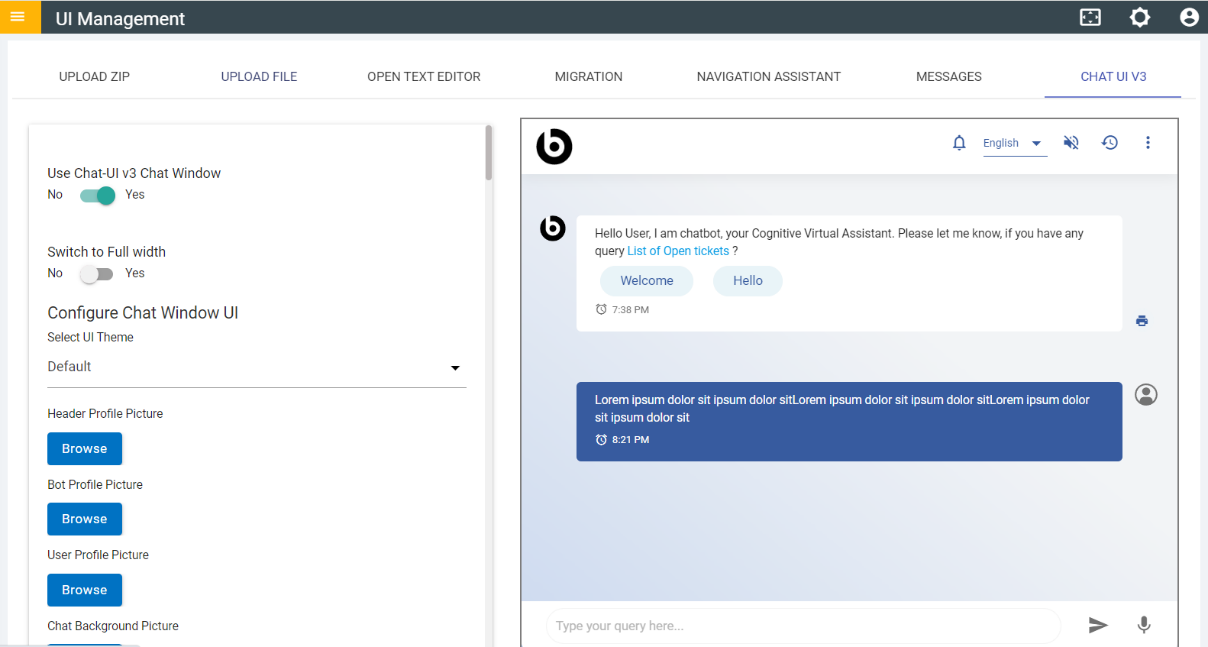
Task: Open the Select UI Theme dropdown
Action: (x=256, y=367)
